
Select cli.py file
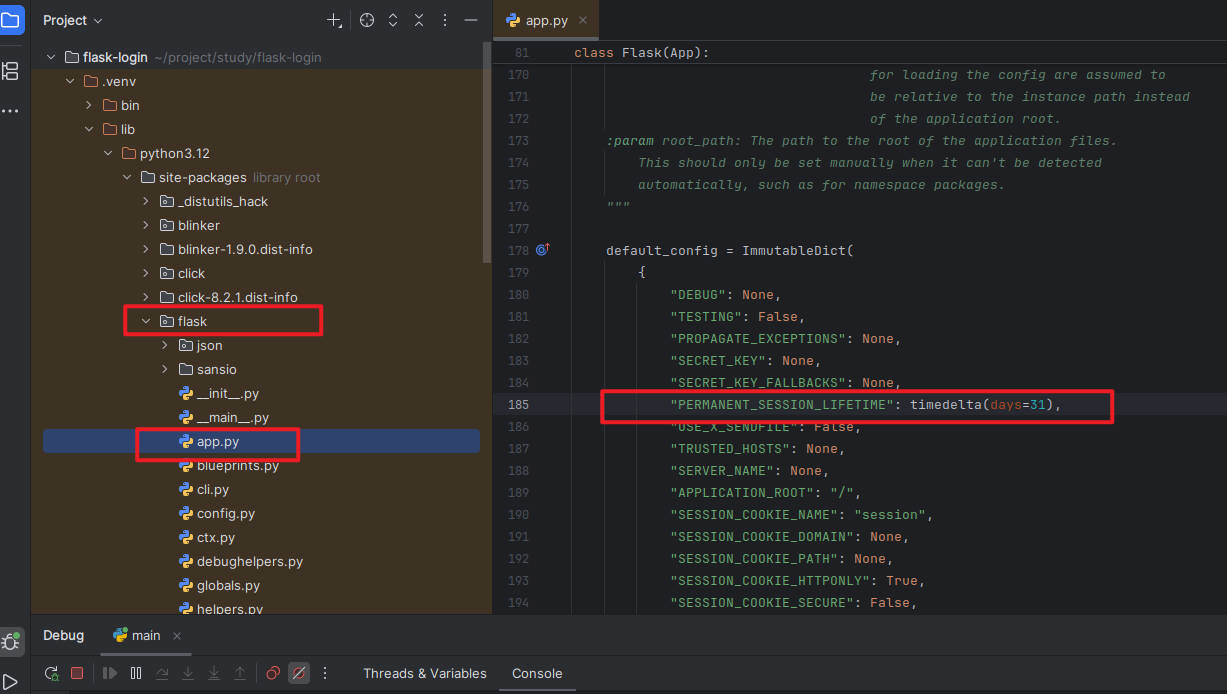click(213, 489)
